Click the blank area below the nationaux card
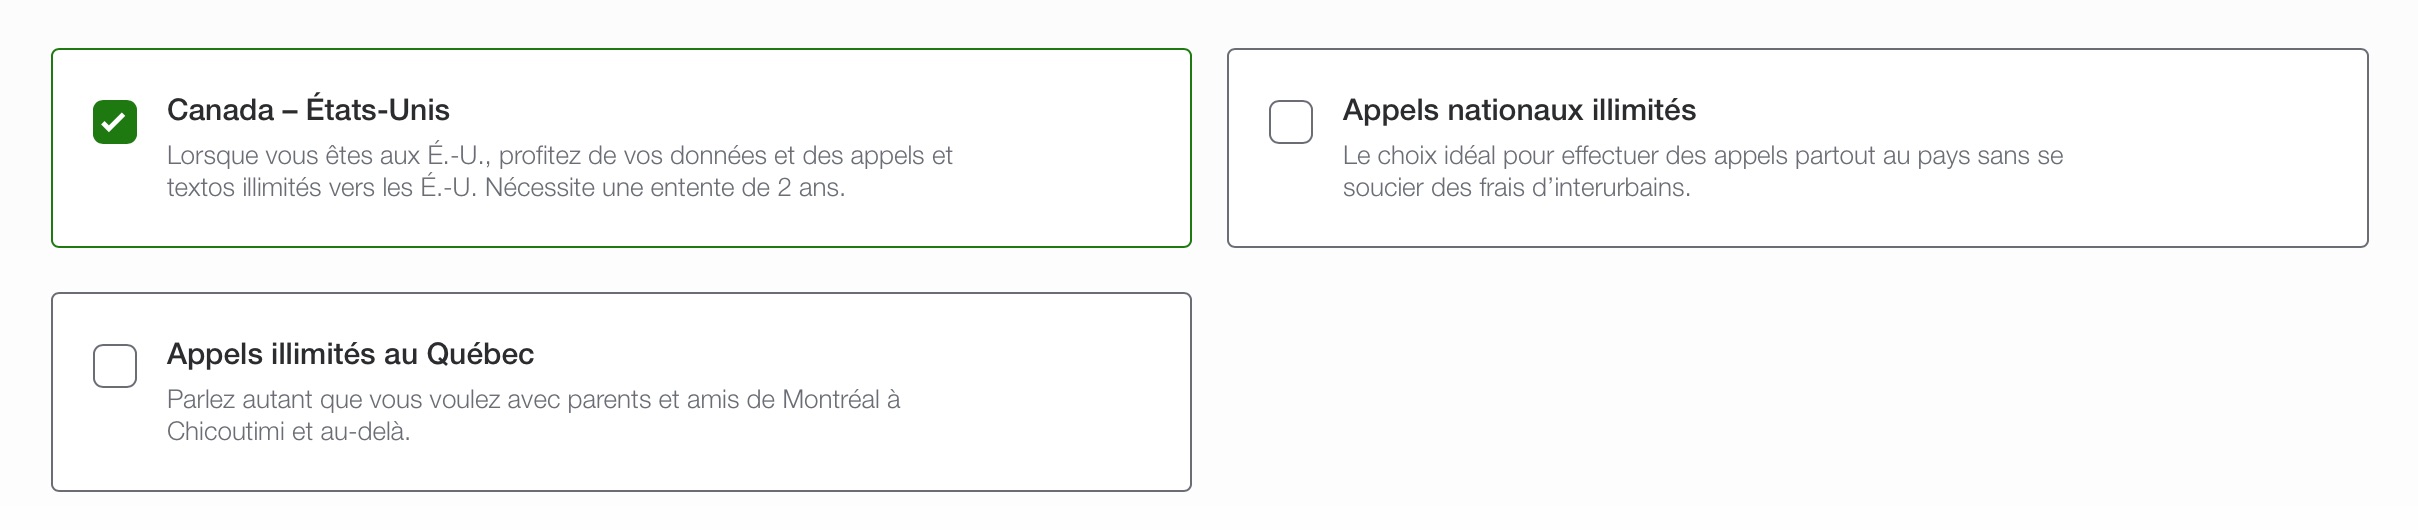 (1798, 390)
